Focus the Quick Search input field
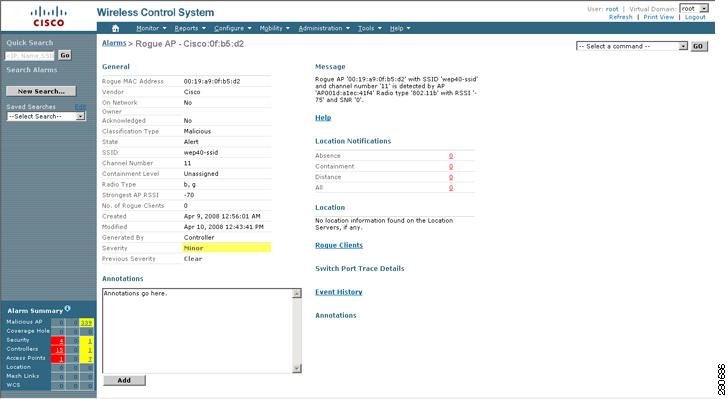 pos(30,56)
